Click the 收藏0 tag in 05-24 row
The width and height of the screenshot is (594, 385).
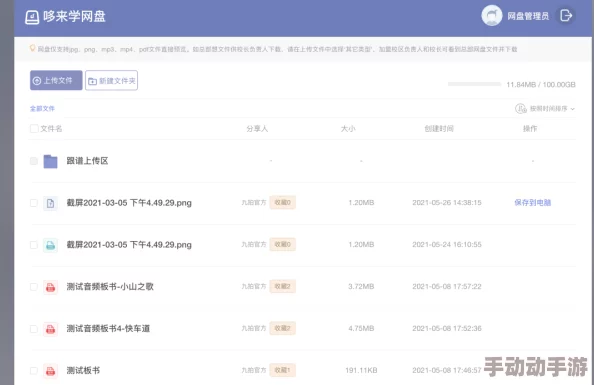283,244
